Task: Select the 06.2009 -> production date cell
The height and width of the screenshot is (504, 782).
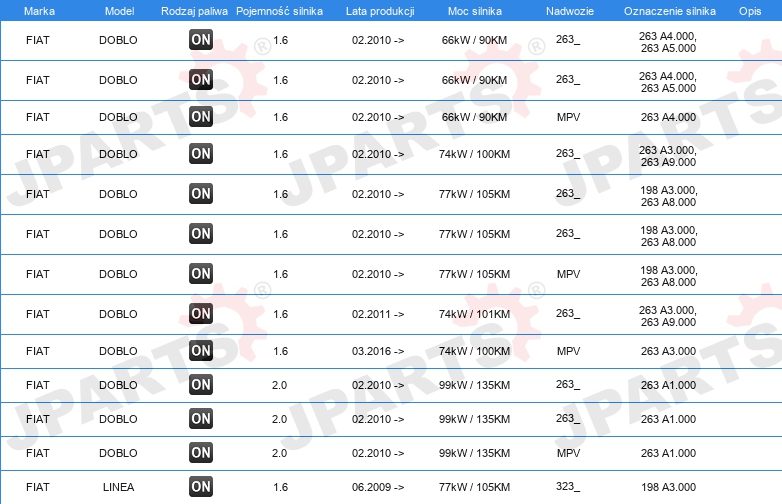Action: (378, 487)
